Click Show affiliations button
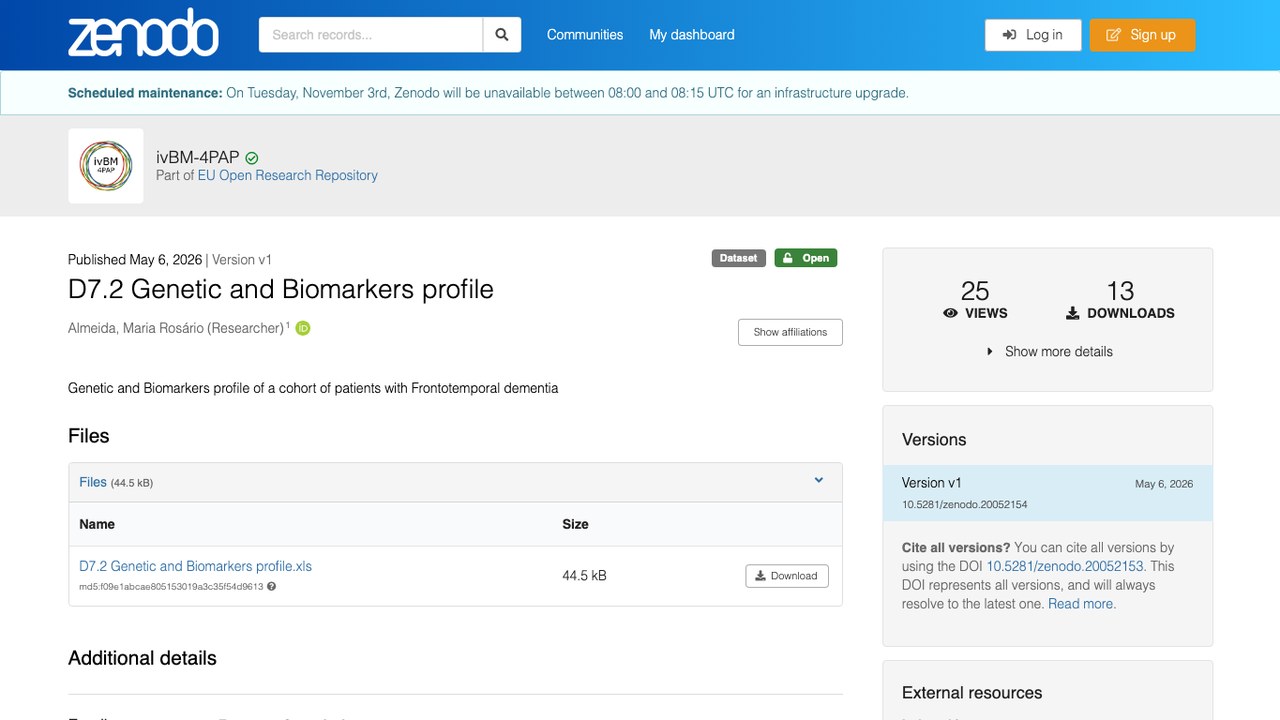The image size is (1280, 720). tap(790, 332)
